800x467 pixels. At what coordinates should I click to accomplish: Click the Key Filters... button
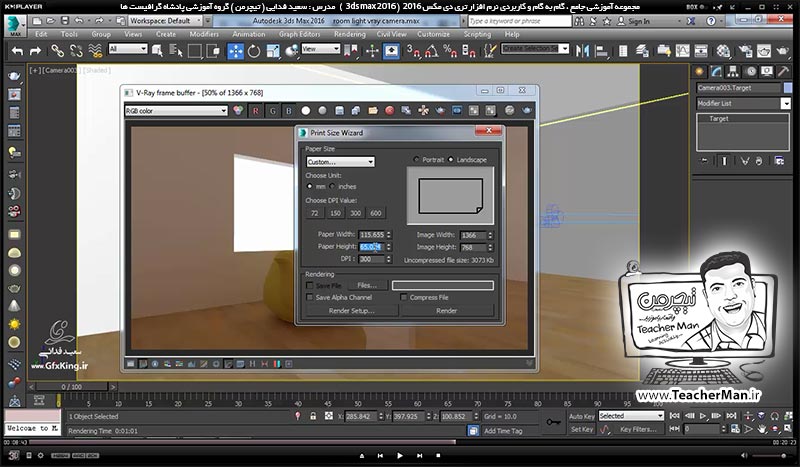(x=638, y=429)
